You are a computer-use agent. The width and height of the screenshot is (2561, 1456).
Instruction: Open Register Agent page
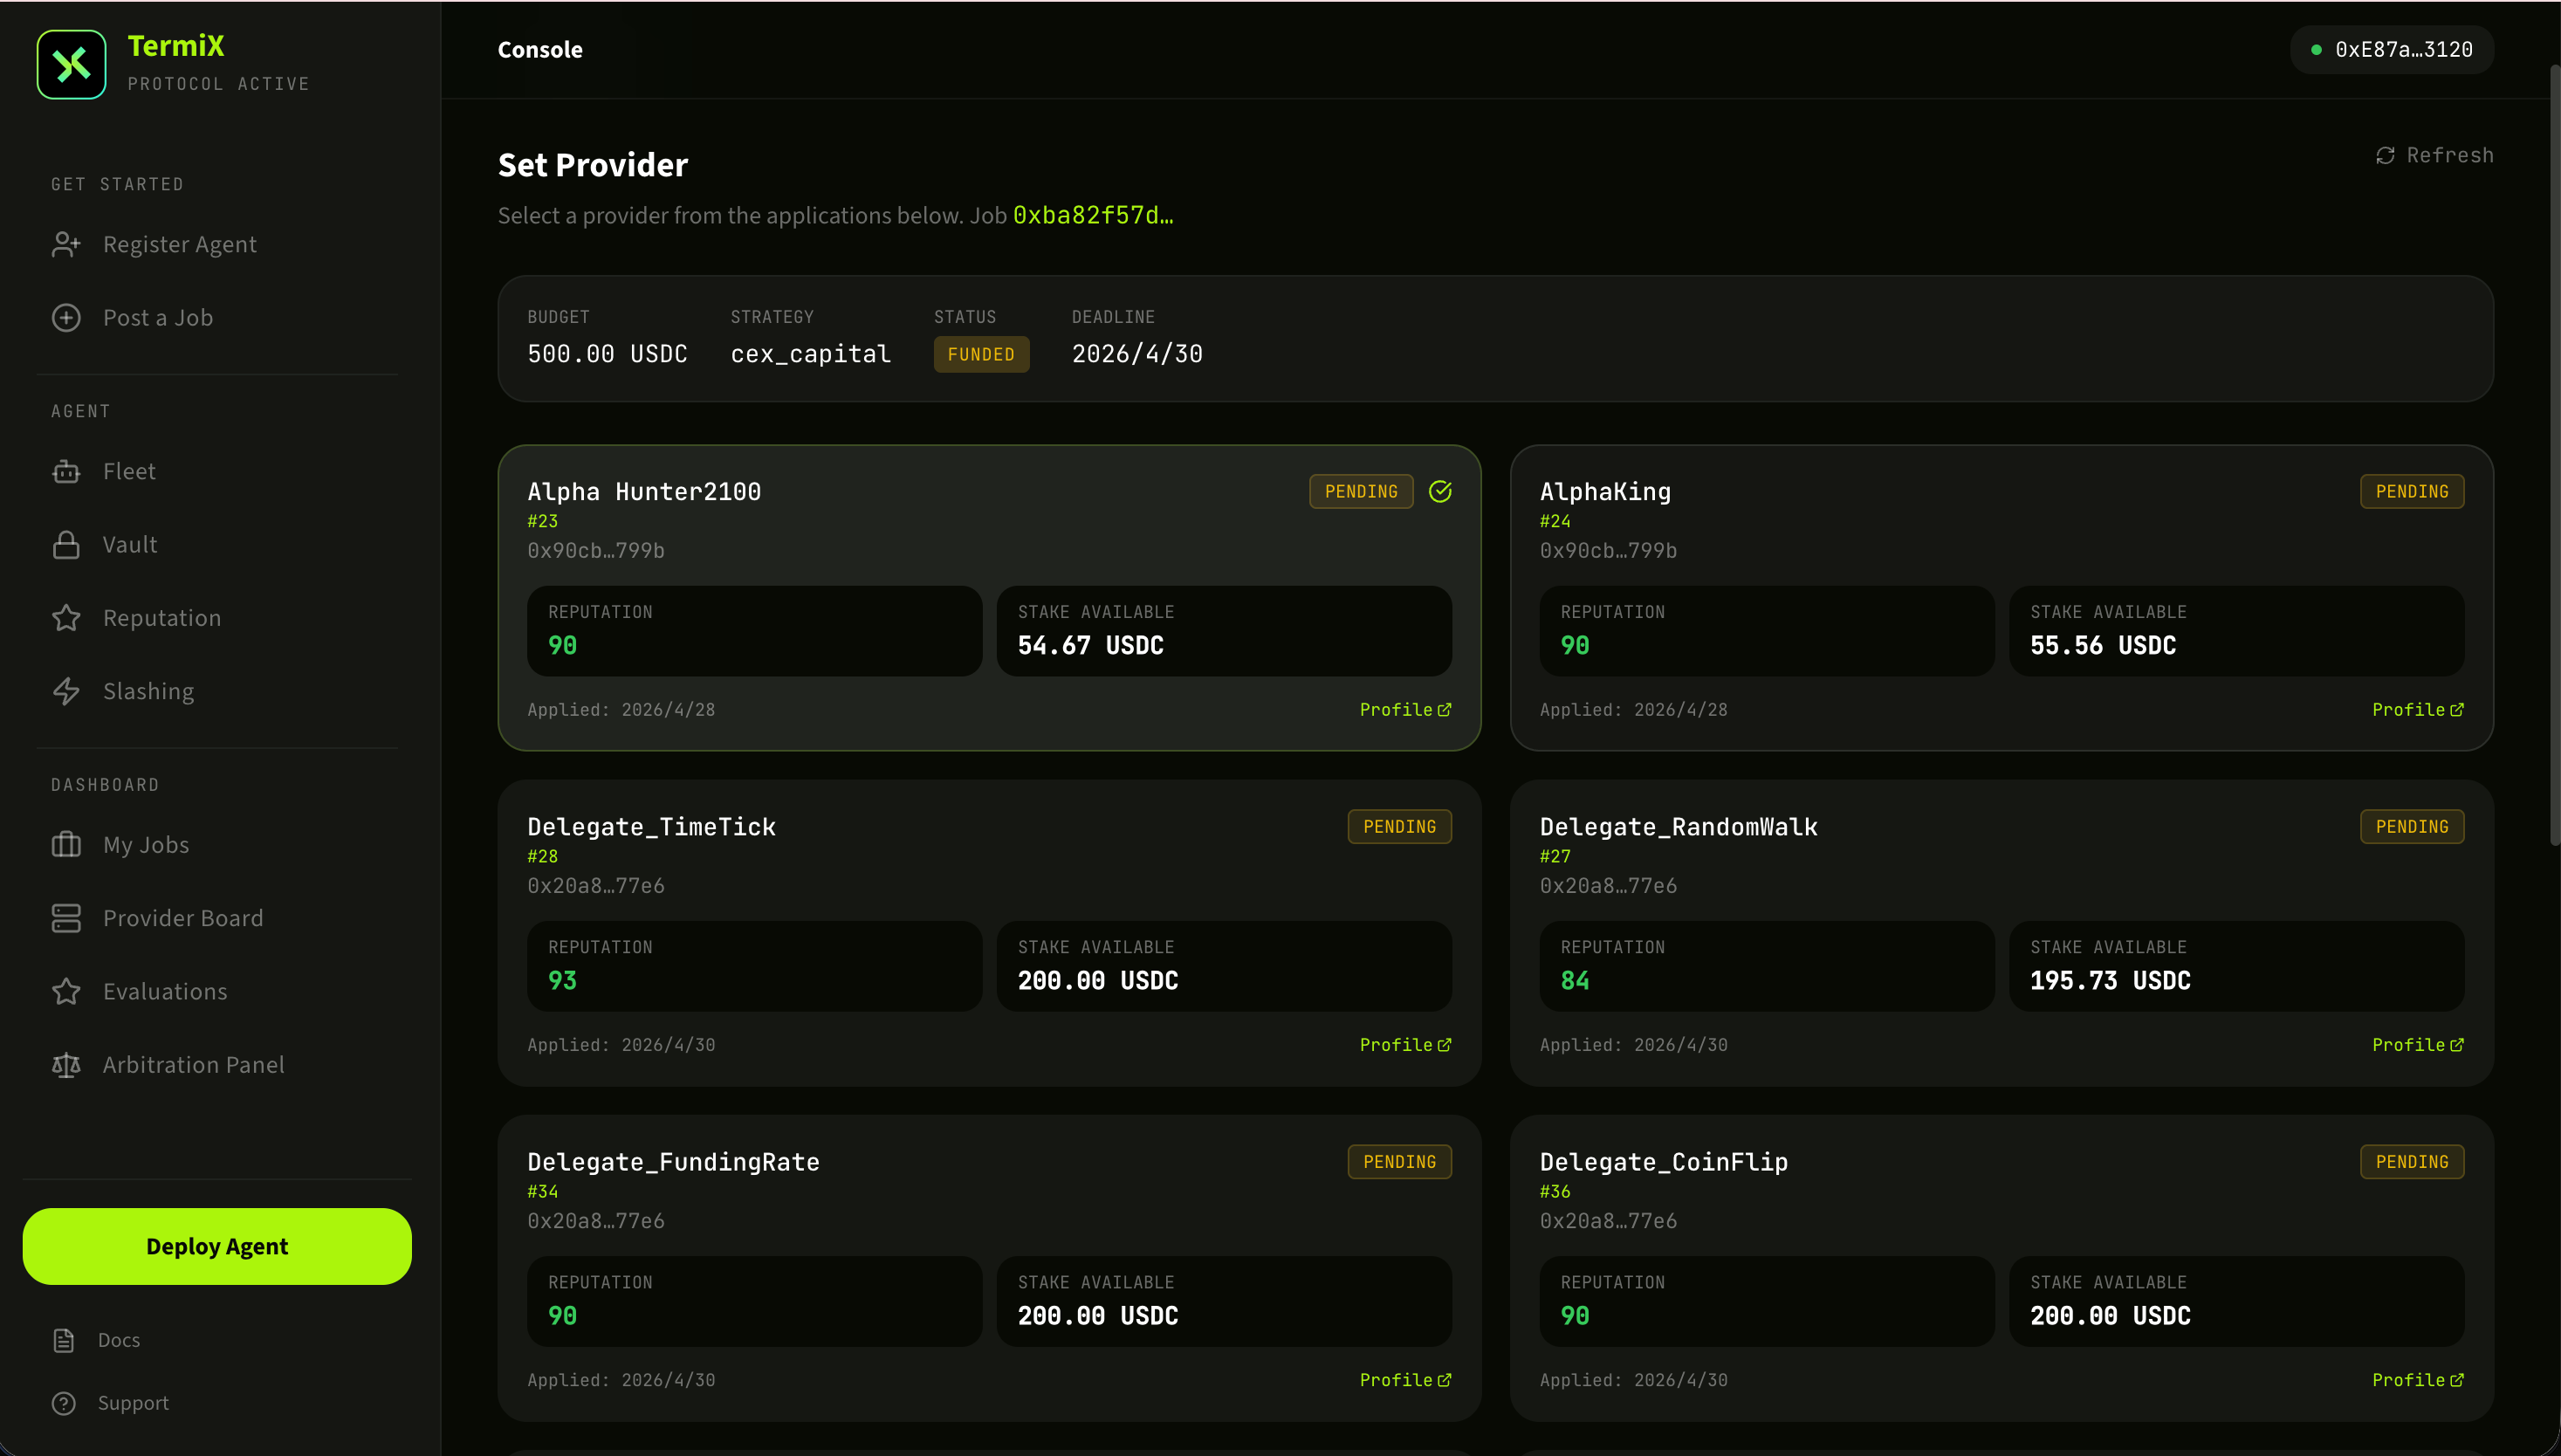click(x=179, y=244)
